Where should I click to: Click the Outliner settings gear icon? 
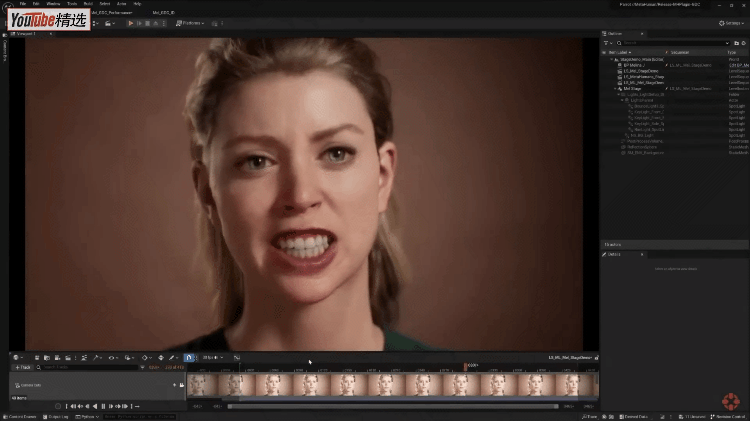point(743,43)
